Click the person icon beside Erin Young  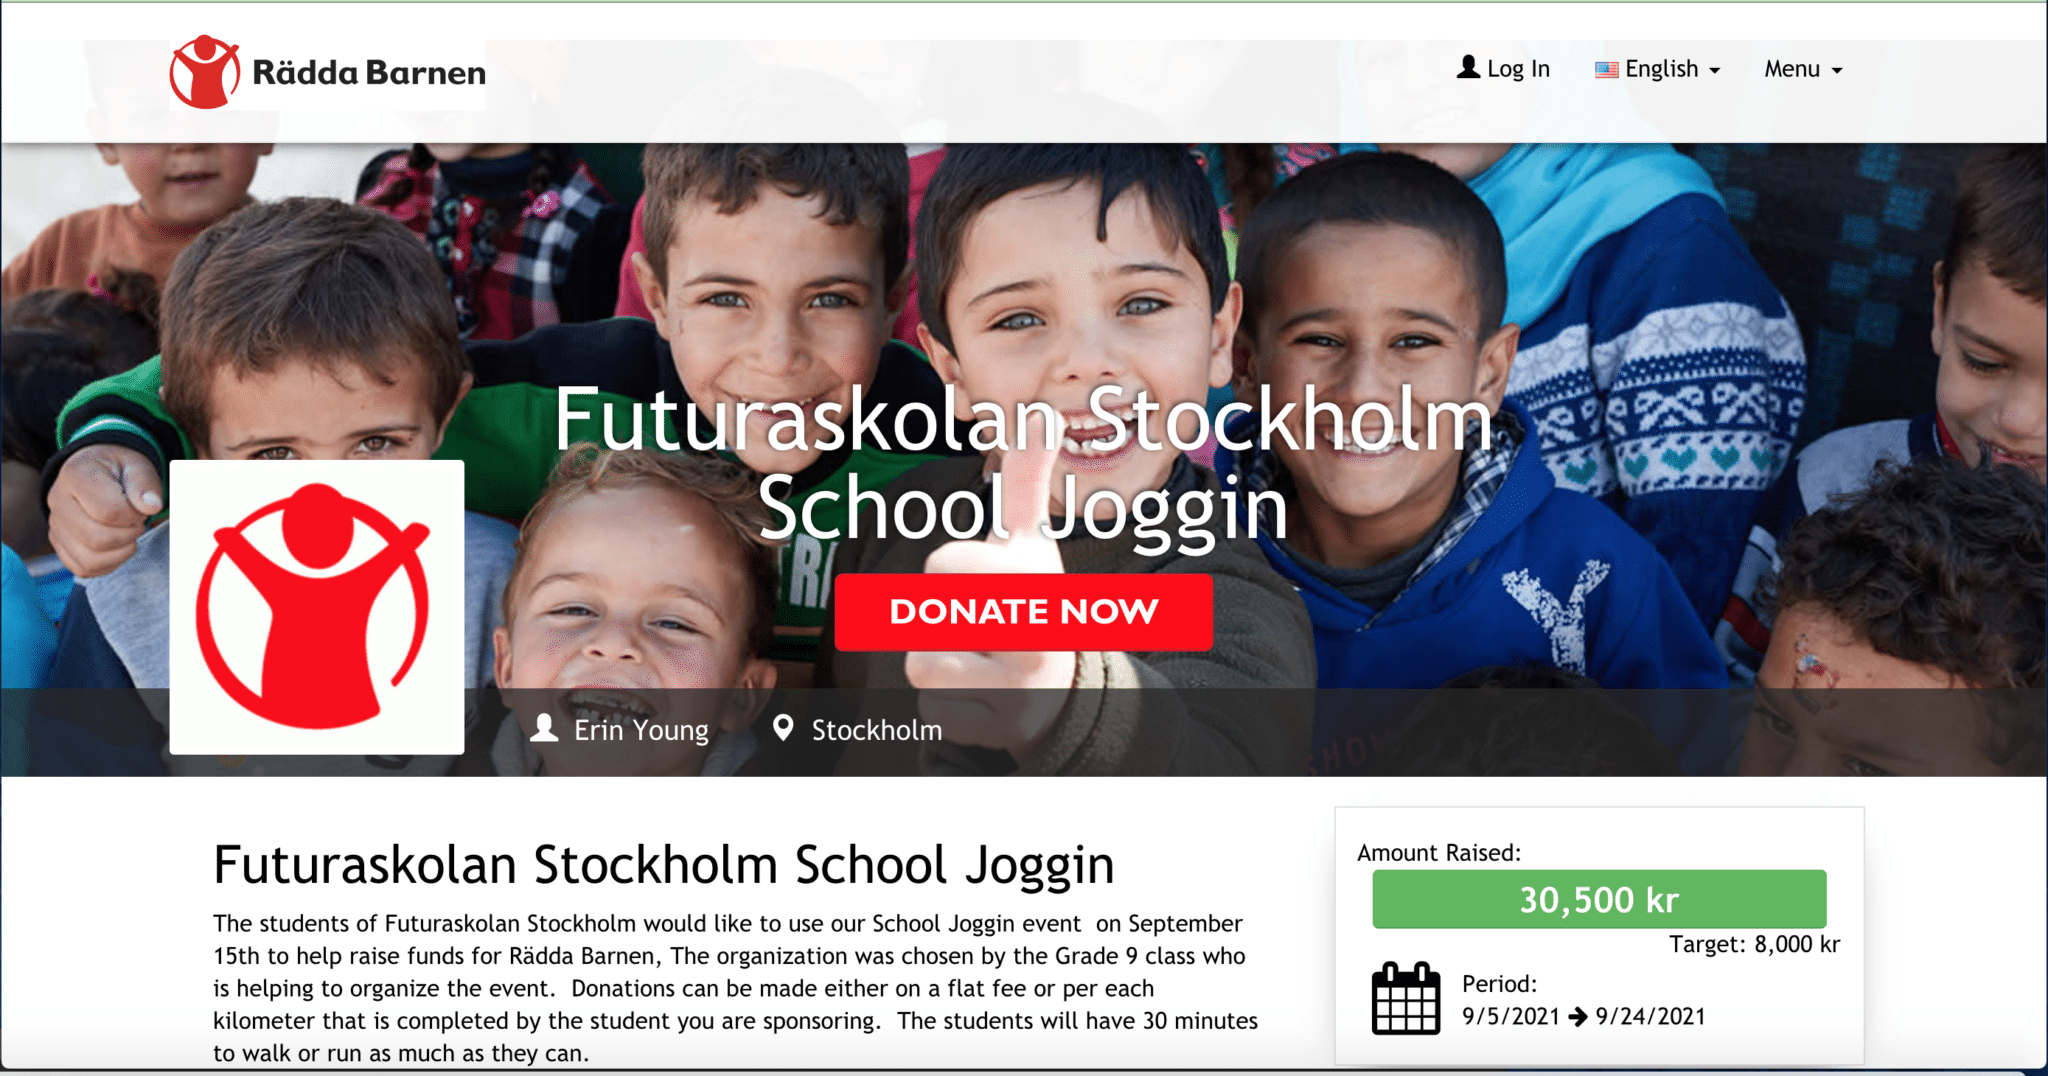[x=544, y=728]
